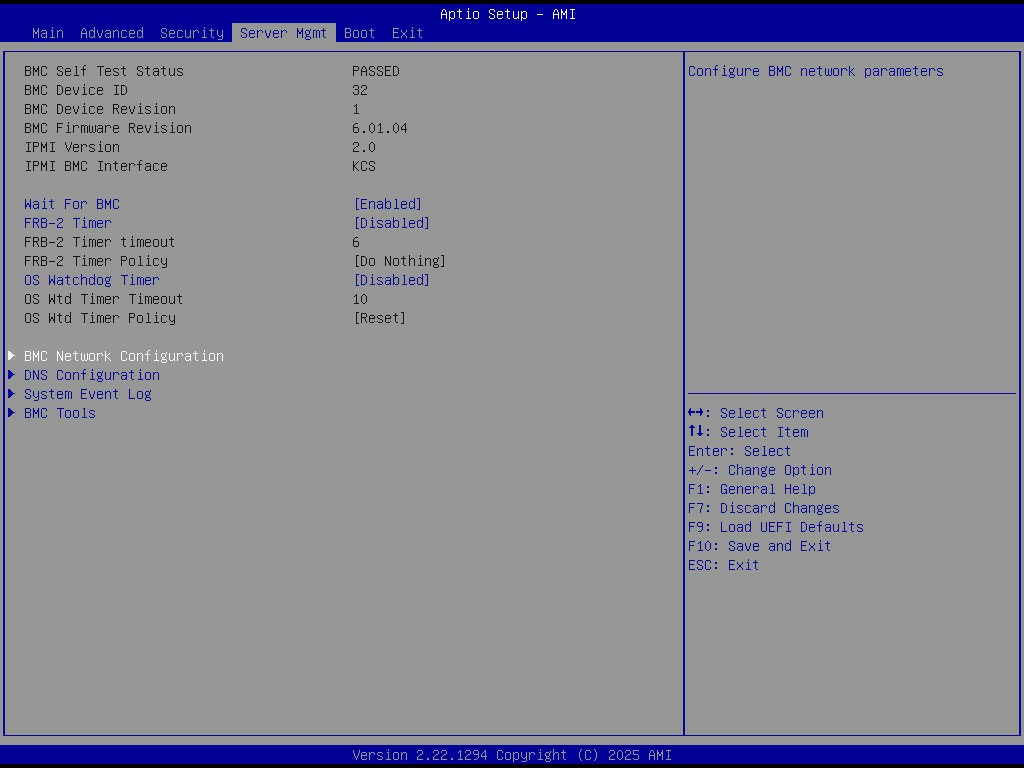Open the FRB-2 Timer Policy Do Nothing dropdown
The width and height of the screenshot is (1024, 768).
point(400,261)
